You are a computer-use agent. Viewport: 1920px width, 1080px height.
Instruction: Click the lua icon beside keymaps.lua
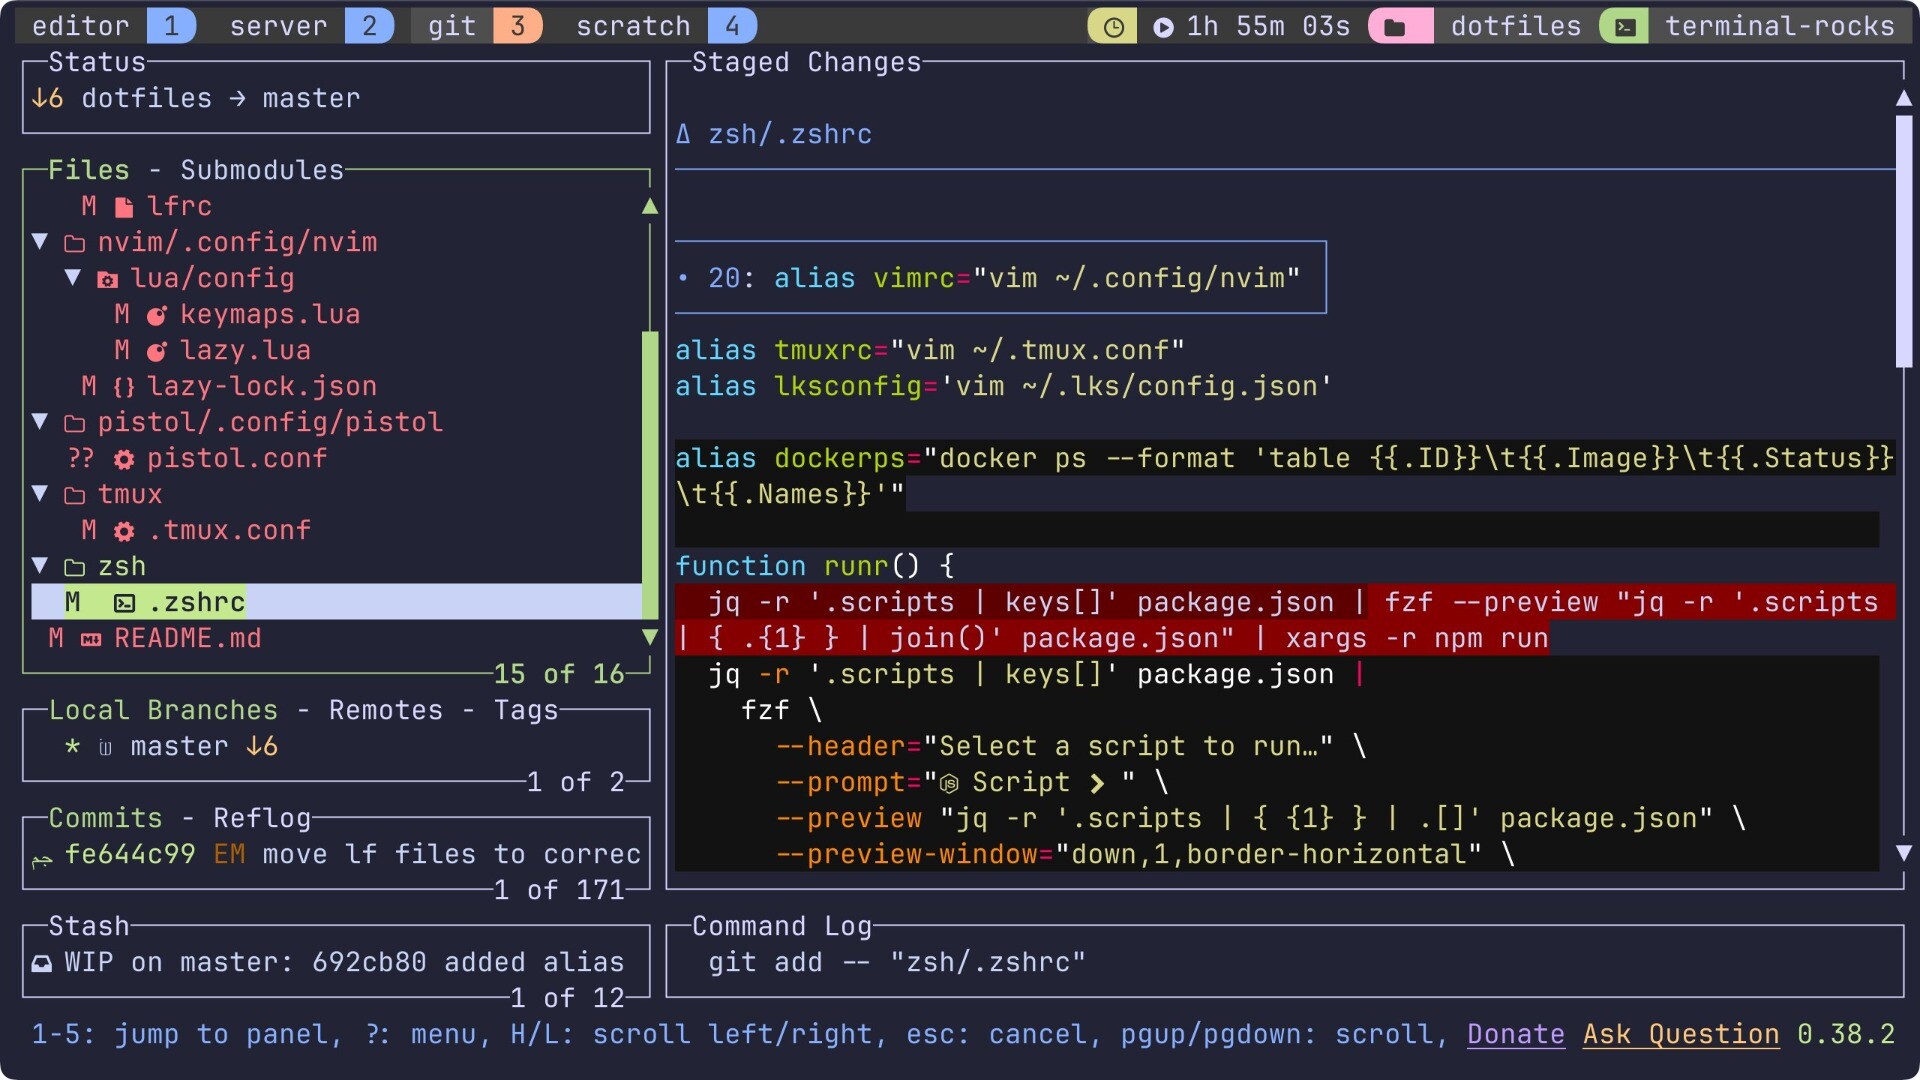(x=156, y=315)
